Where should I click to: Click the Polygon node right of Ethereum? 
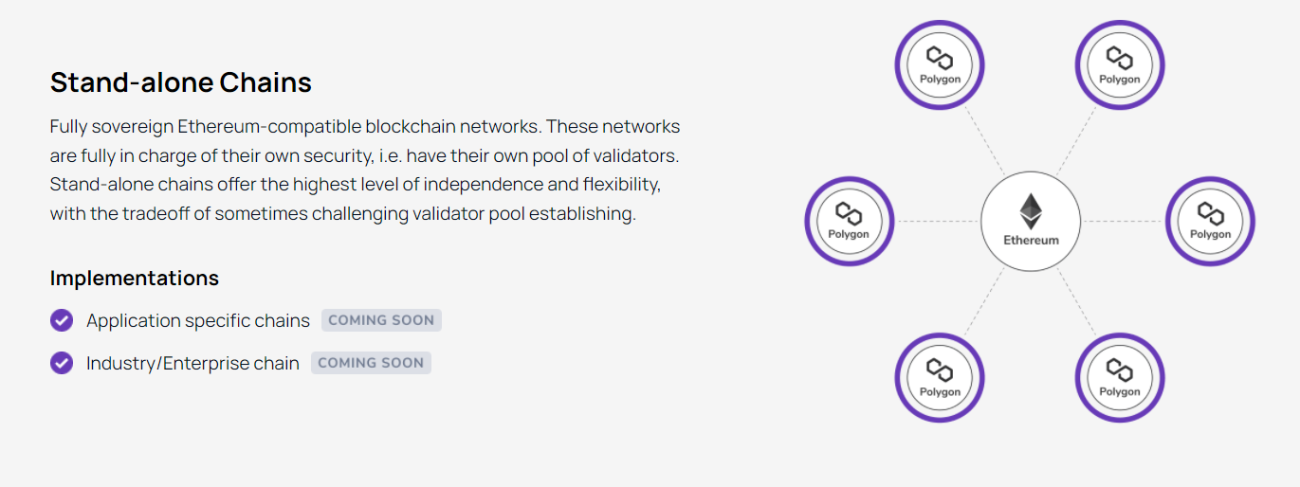click(x=1210, y=221)
